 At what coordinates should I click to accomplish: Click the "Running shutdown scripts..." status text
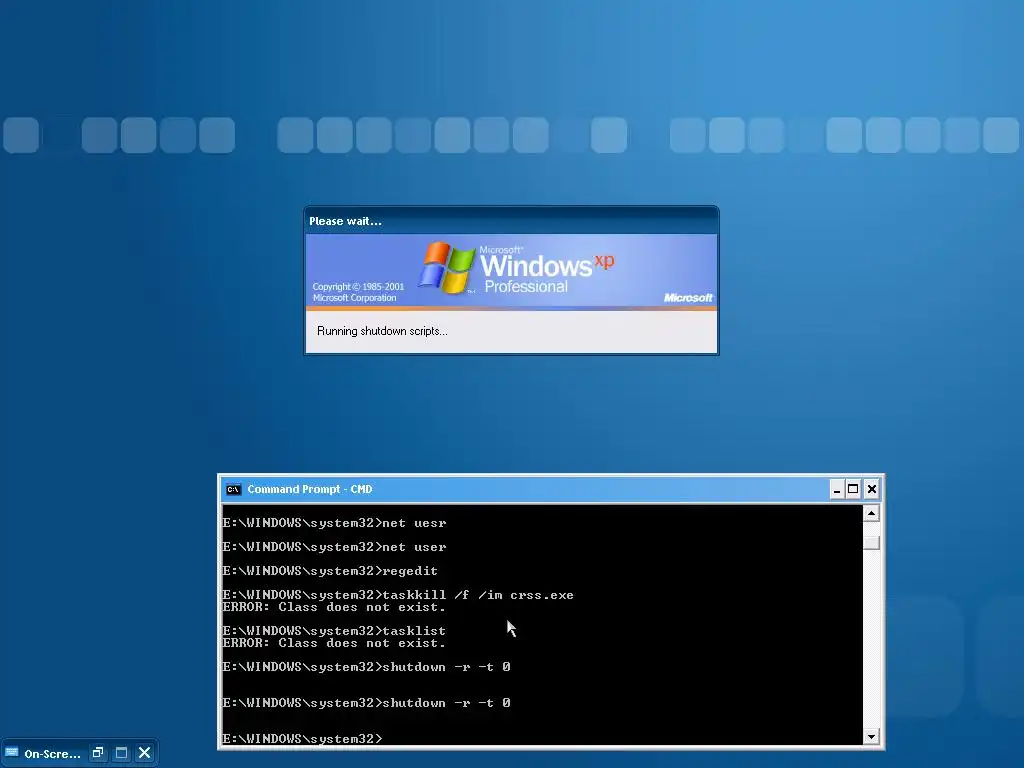[x=382, y=331]
